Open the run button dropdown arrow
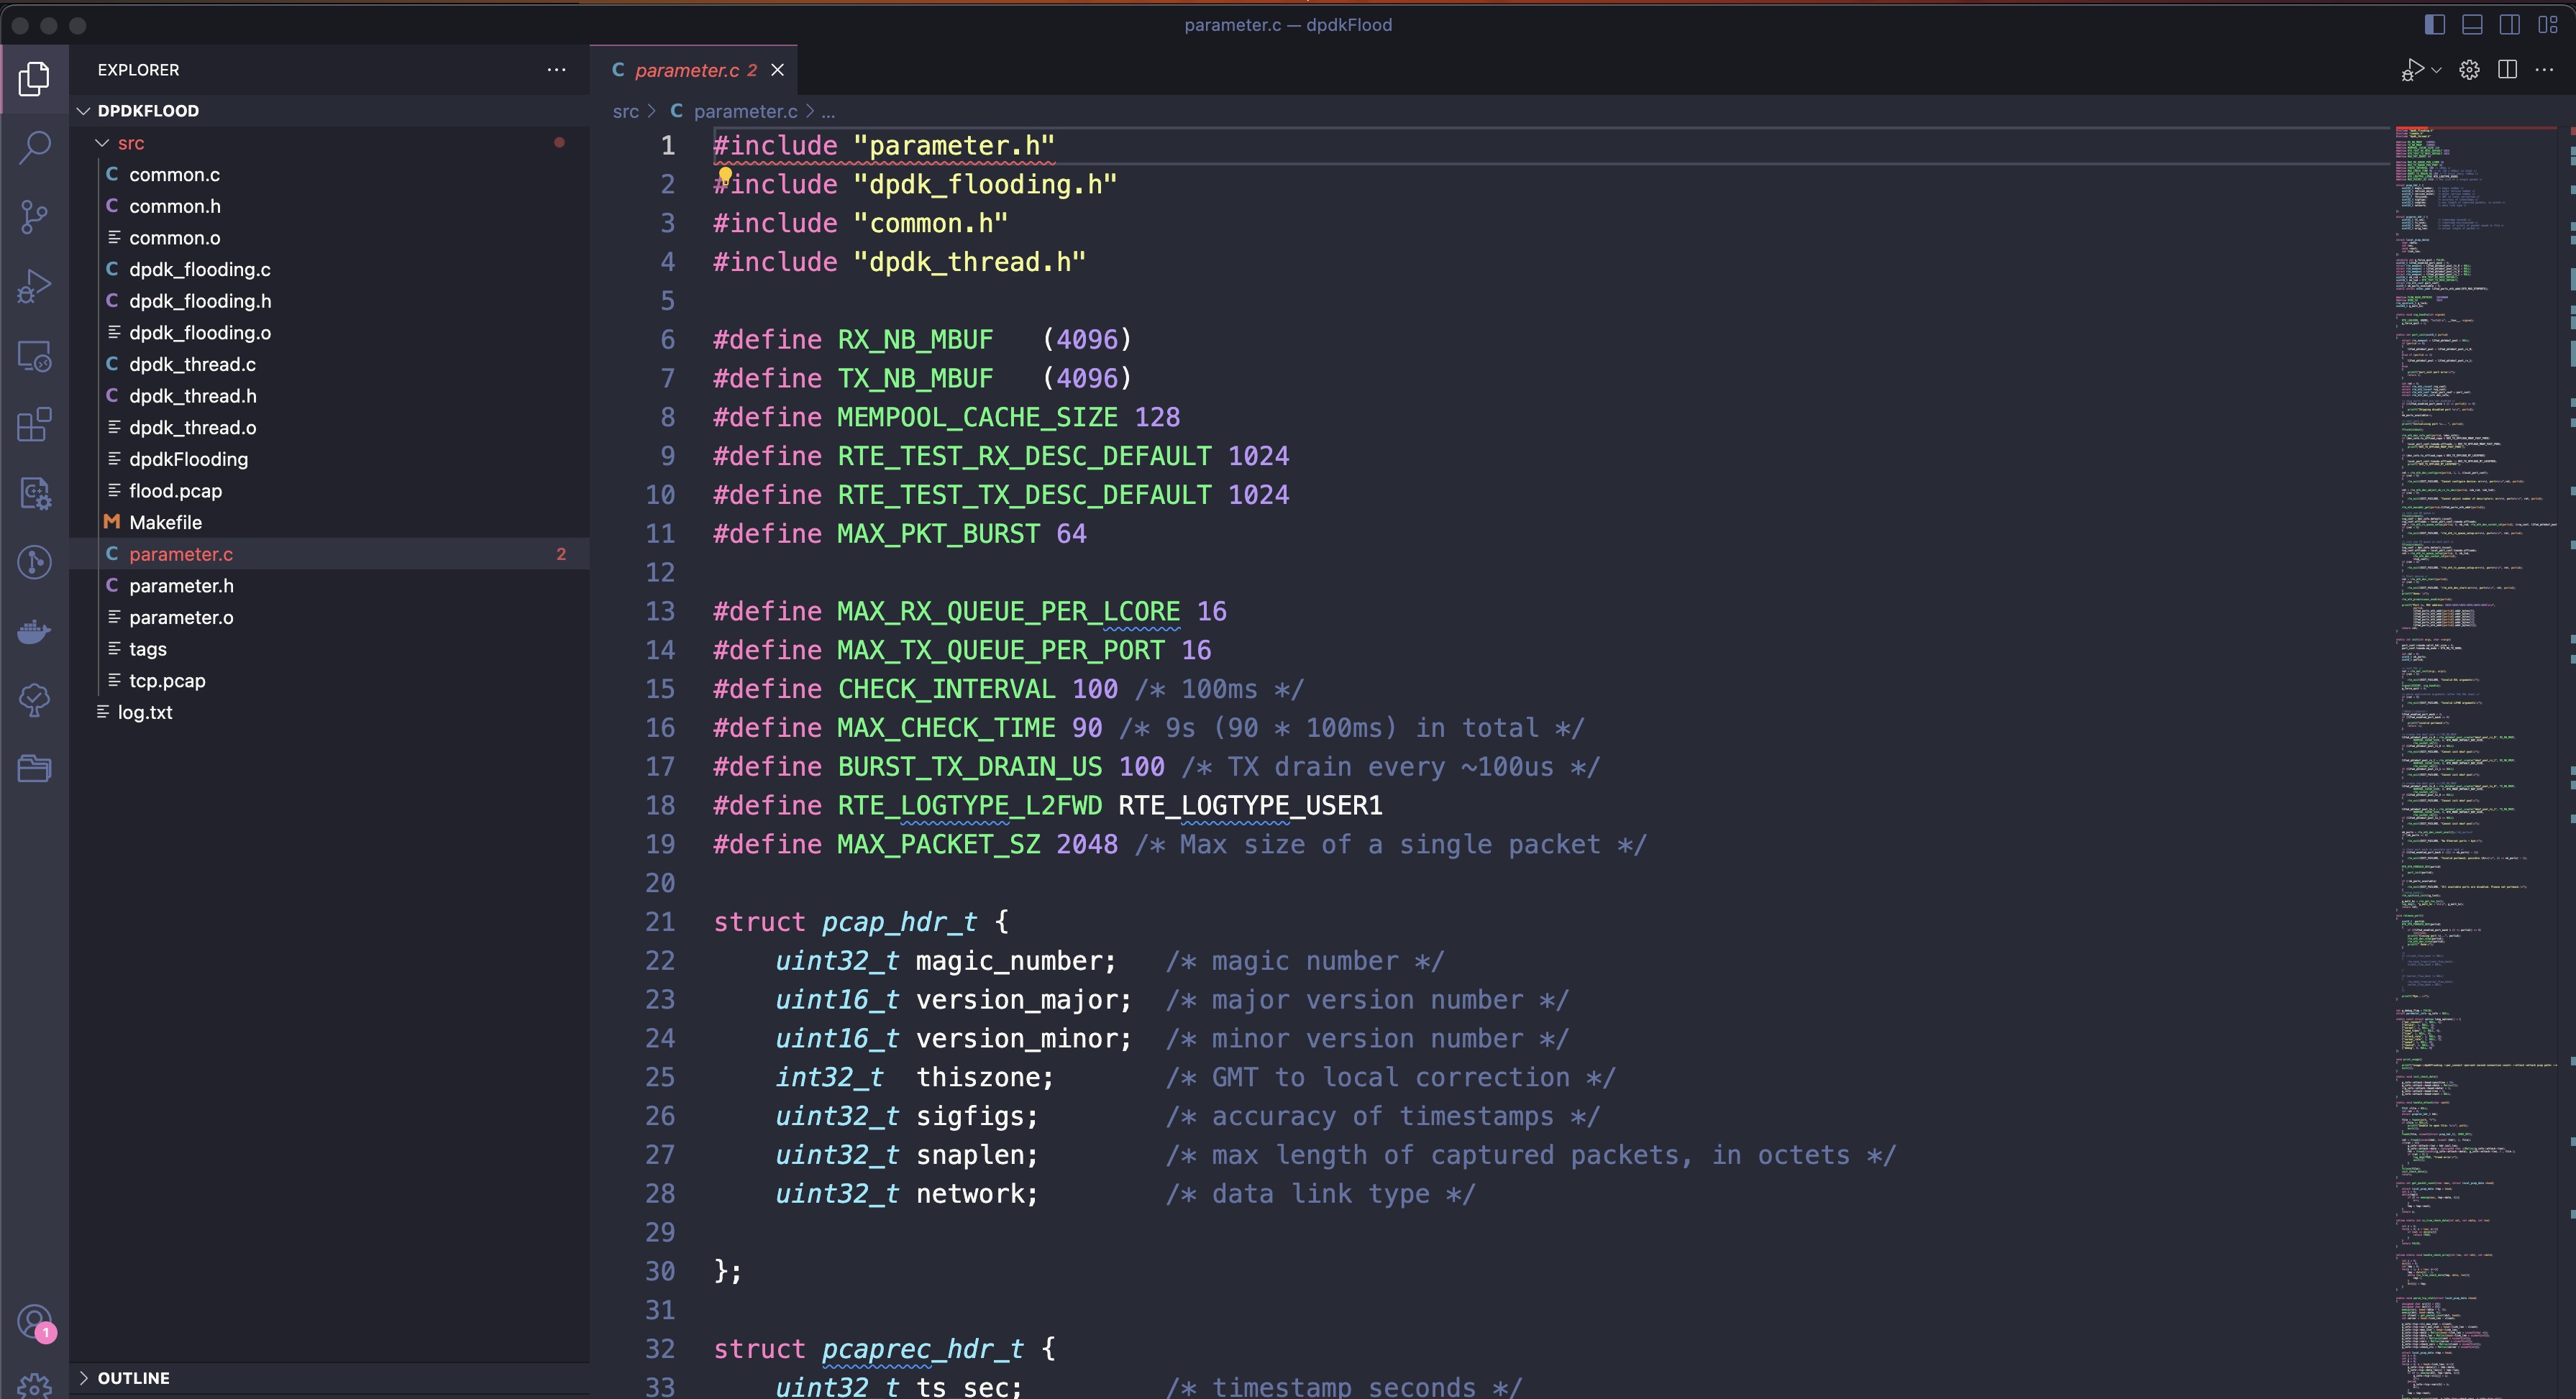This screenshot has width=2576, height=1399. [2437, 70]
